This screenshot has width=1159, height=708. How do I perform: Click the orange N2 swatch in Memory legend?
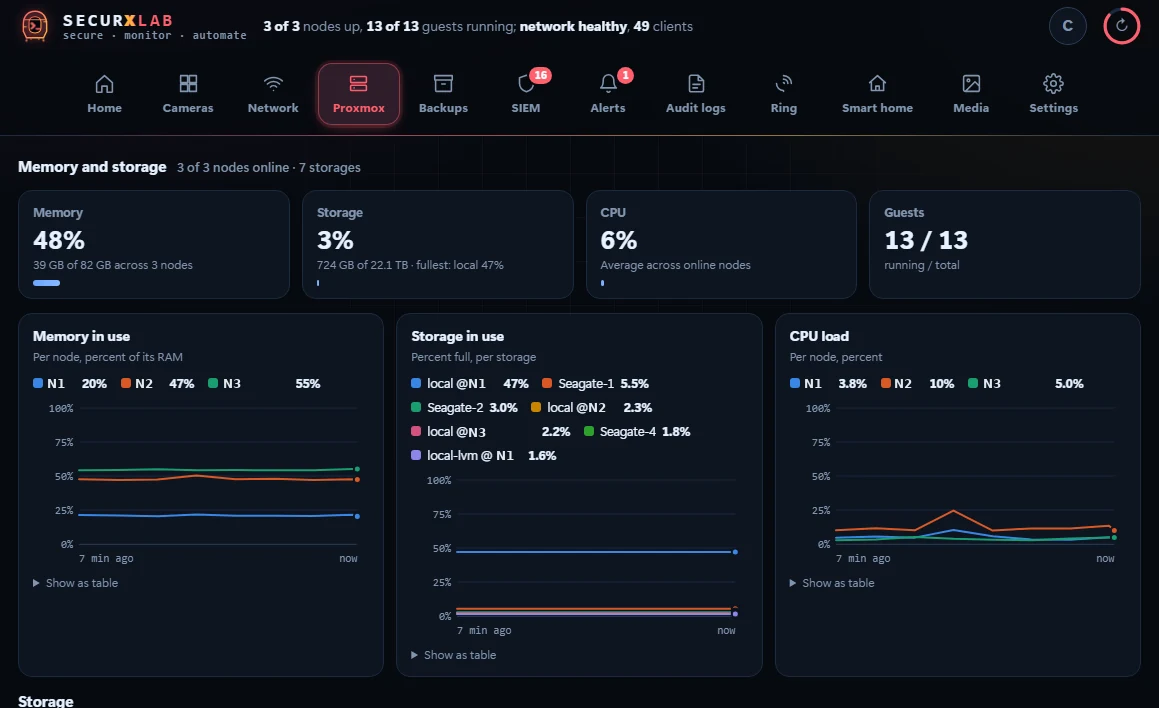pos(126,383)
